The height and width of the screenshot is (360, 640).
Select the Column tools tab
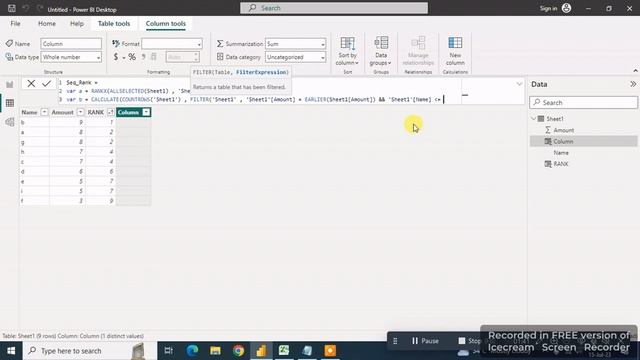tap(166, 24)
